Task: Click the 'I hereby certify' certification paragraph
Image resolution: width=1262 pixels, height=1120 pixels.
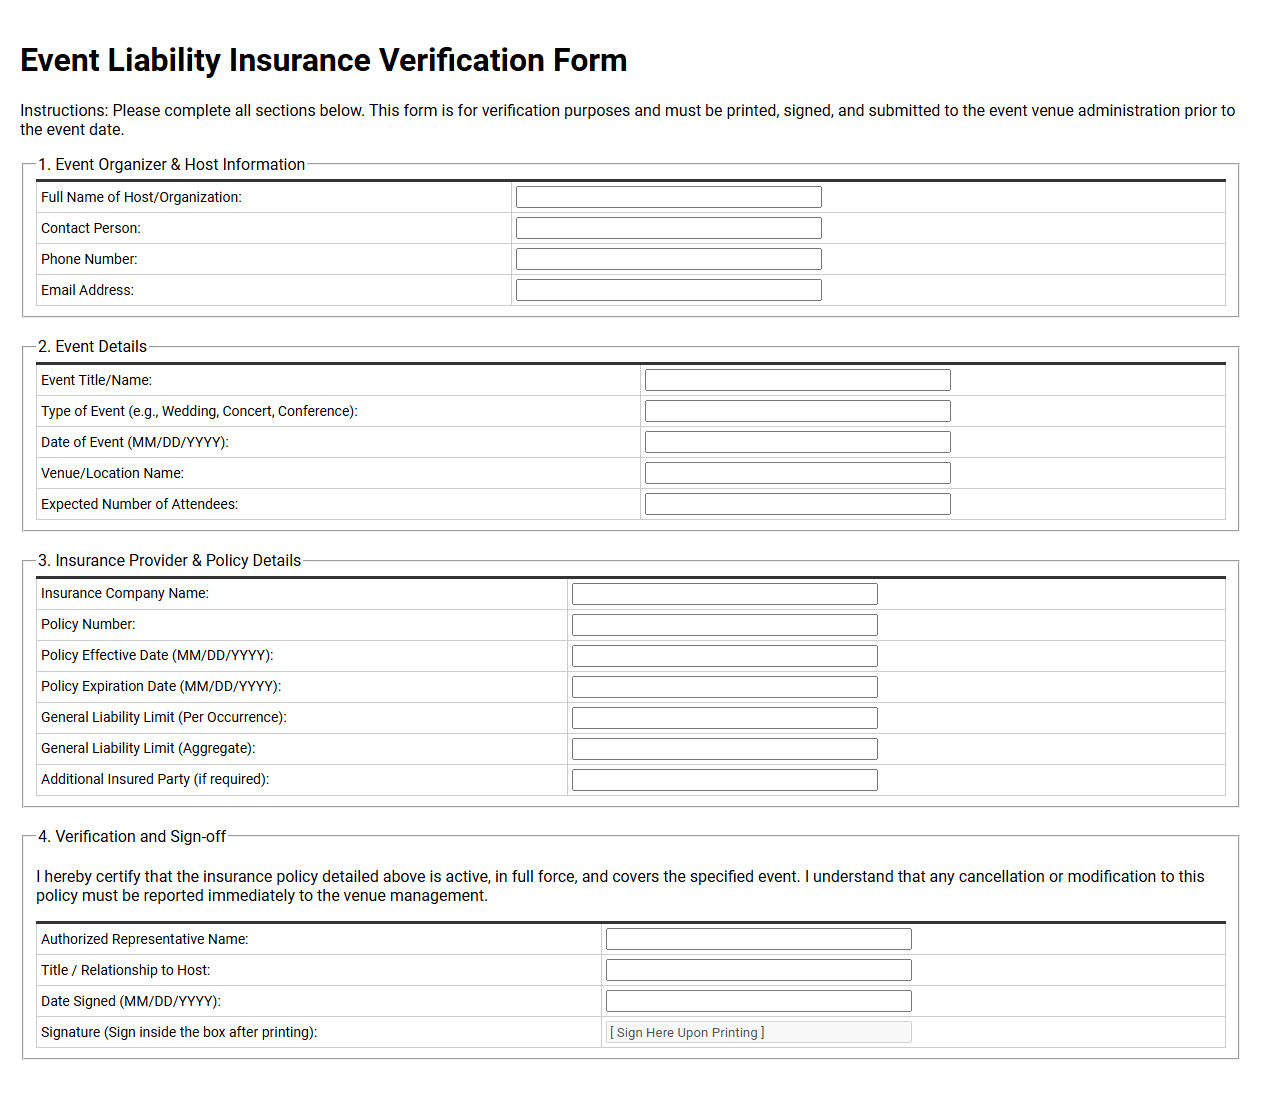Action: (x=620, y=886)
